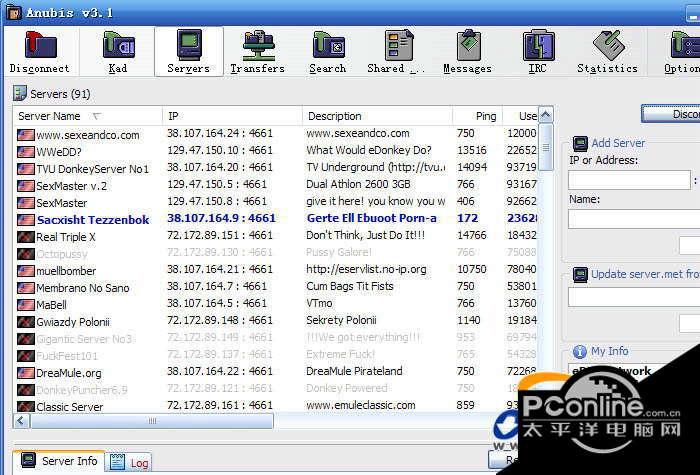Click the Servers (91) list icon
The image size is (700, 475).
coord(20,93)
